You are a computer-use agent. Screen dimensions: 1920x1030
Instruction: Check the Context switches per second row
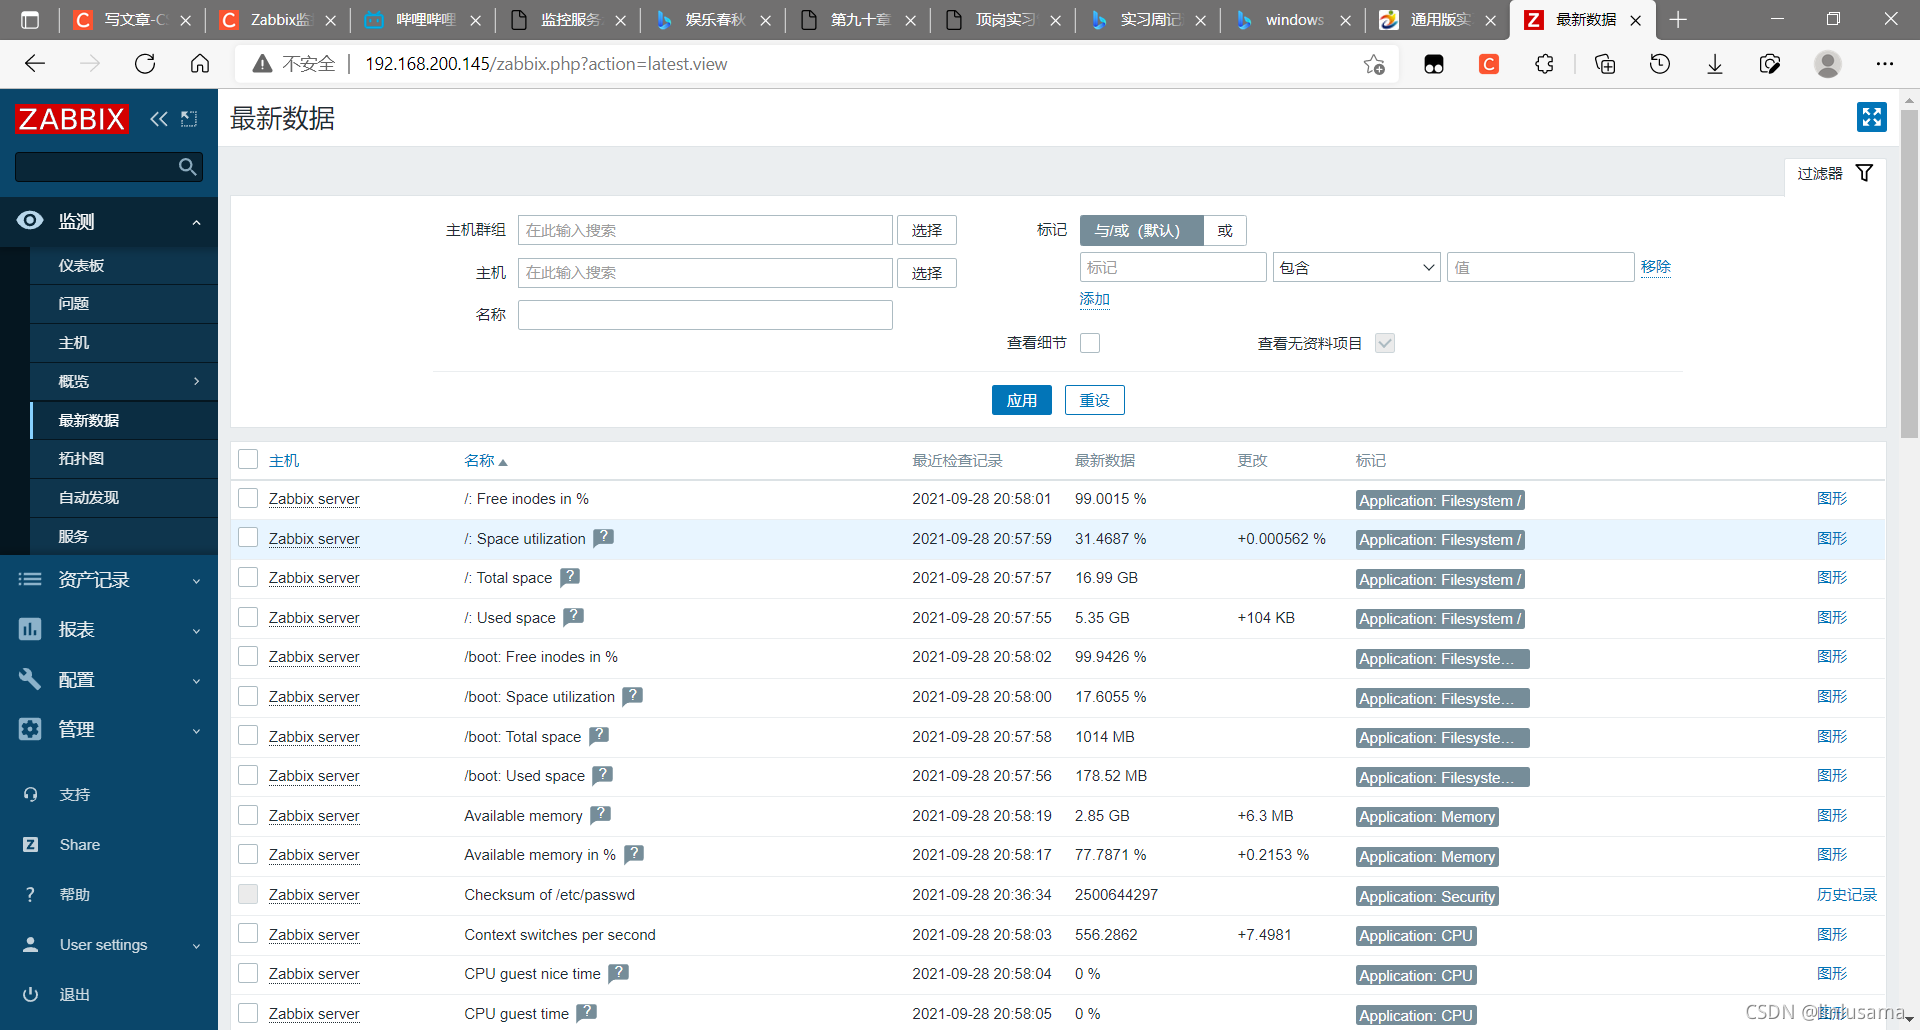[248, 934]
